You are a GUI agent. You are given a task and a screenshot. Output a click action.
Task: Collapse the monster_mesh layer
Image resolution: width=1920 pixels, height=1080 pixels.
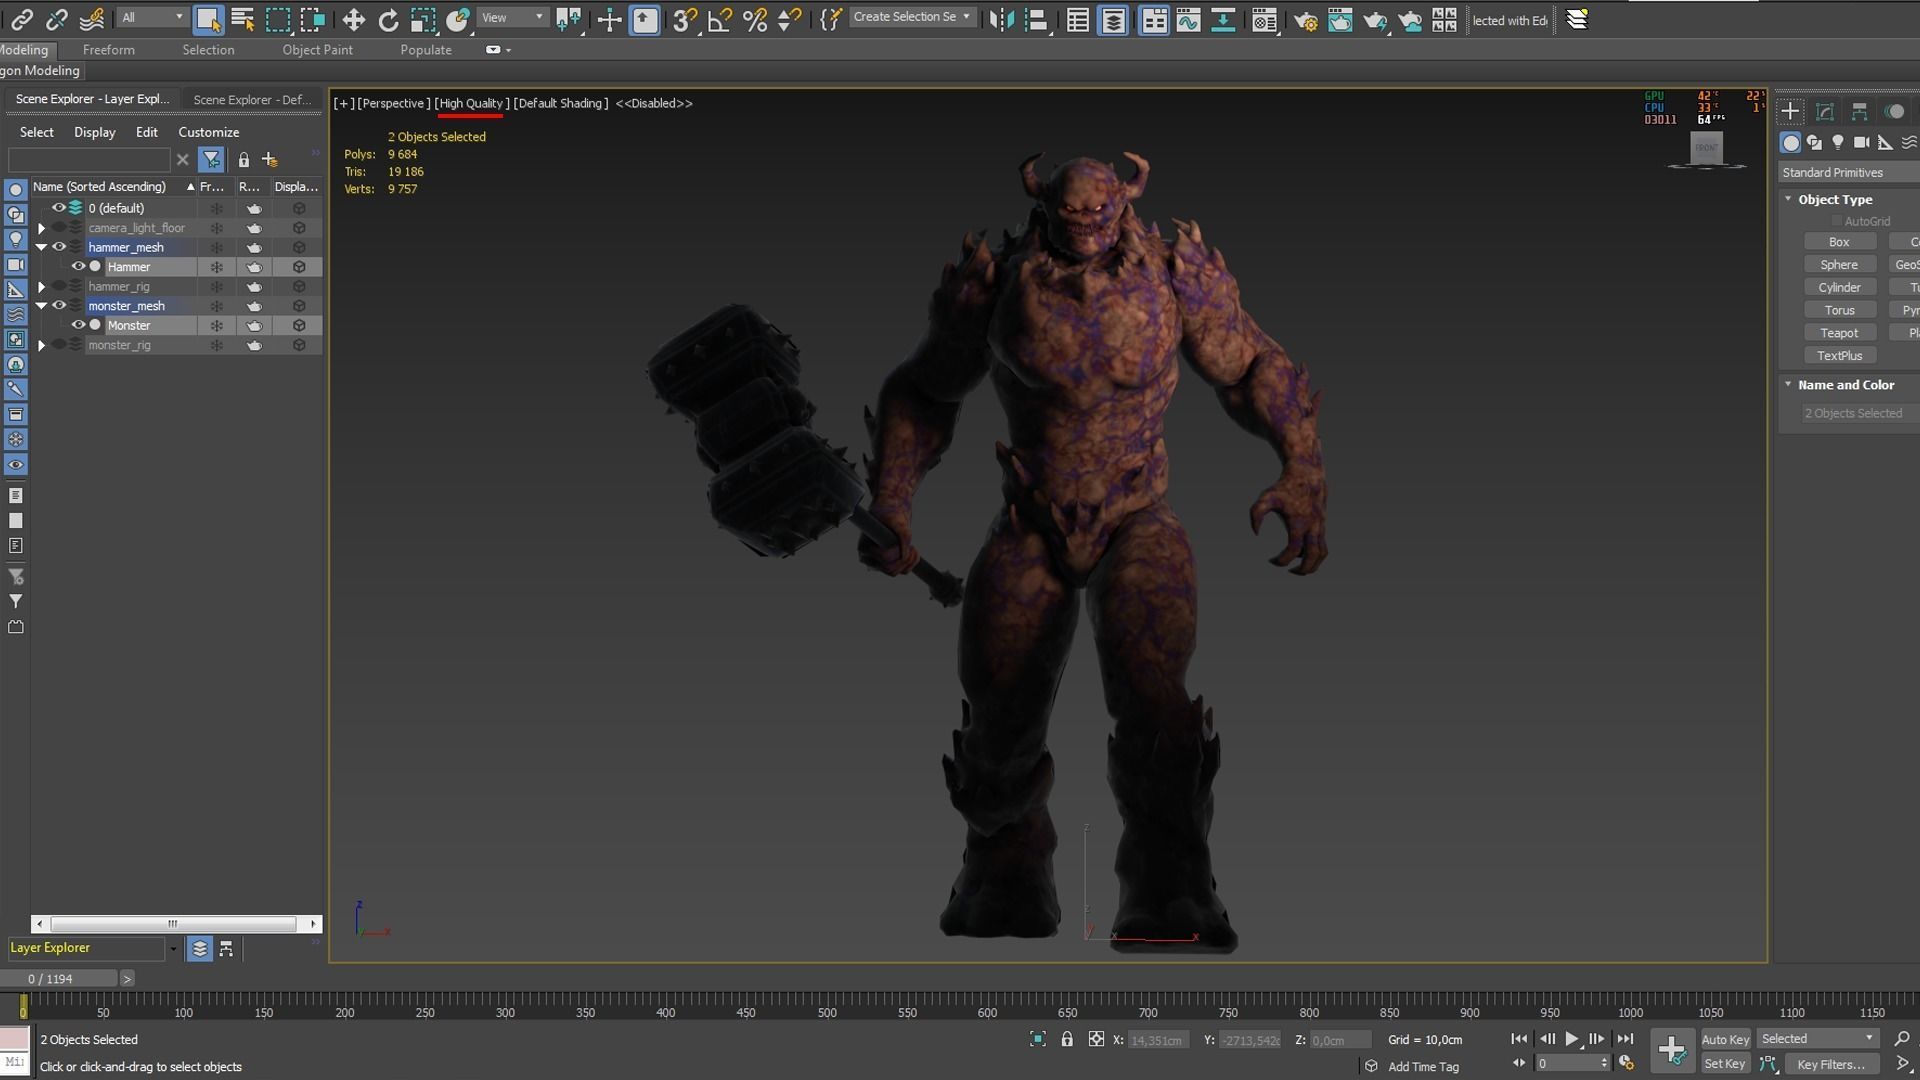(x=41, y=306)
